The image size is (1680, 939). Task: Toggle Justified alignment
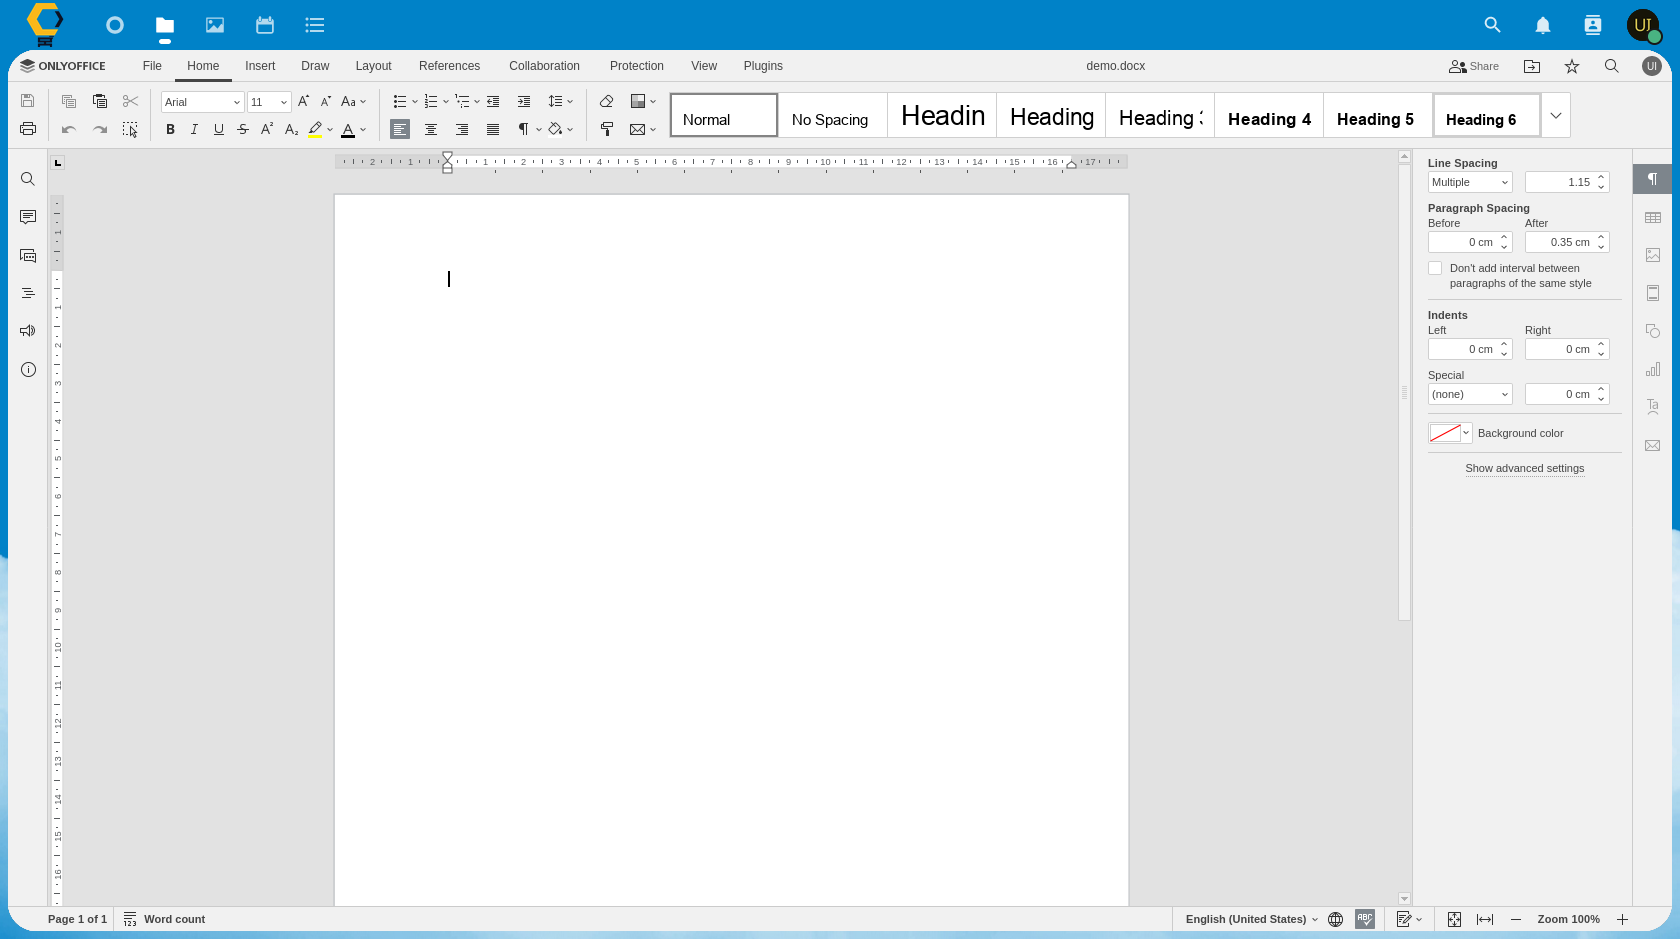point(493,129)
